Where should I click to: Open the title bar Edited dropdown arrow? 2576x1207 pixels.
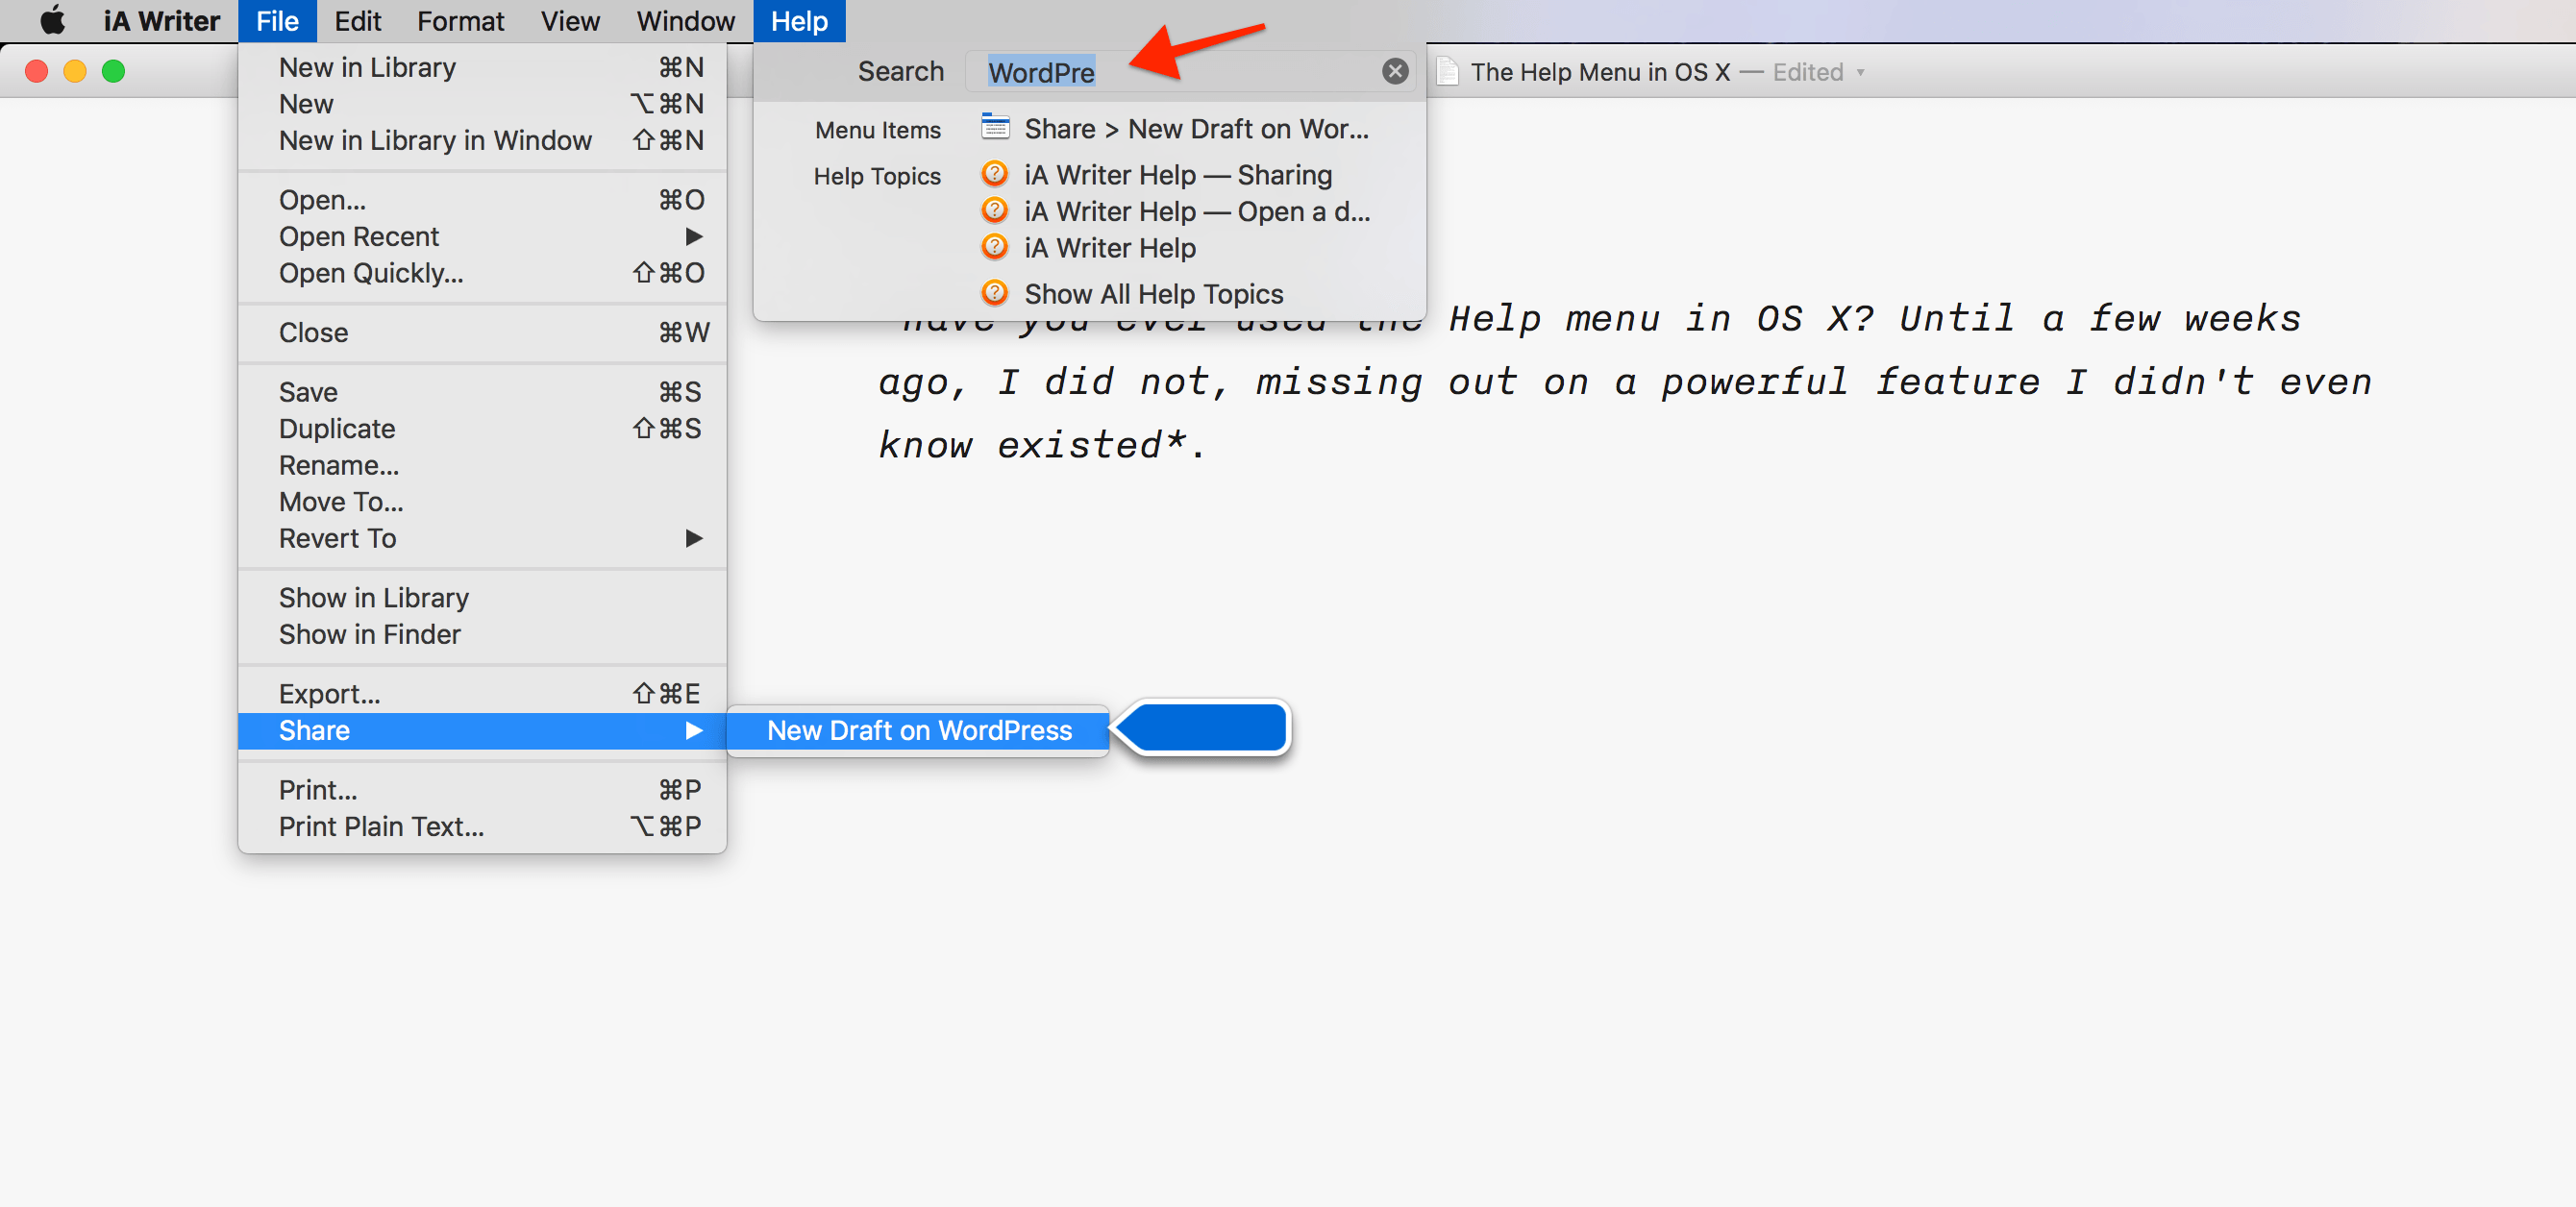click(1861, 72)
